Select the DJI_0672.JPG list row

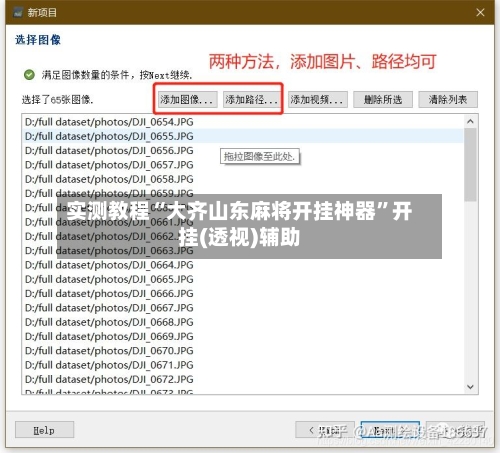(243, 379)
